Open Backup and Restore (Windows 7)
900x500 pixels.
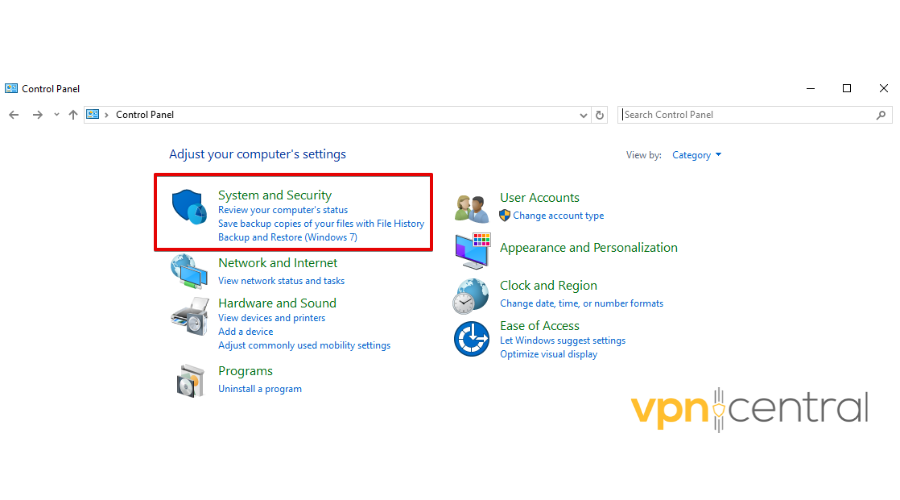point(287,238)
